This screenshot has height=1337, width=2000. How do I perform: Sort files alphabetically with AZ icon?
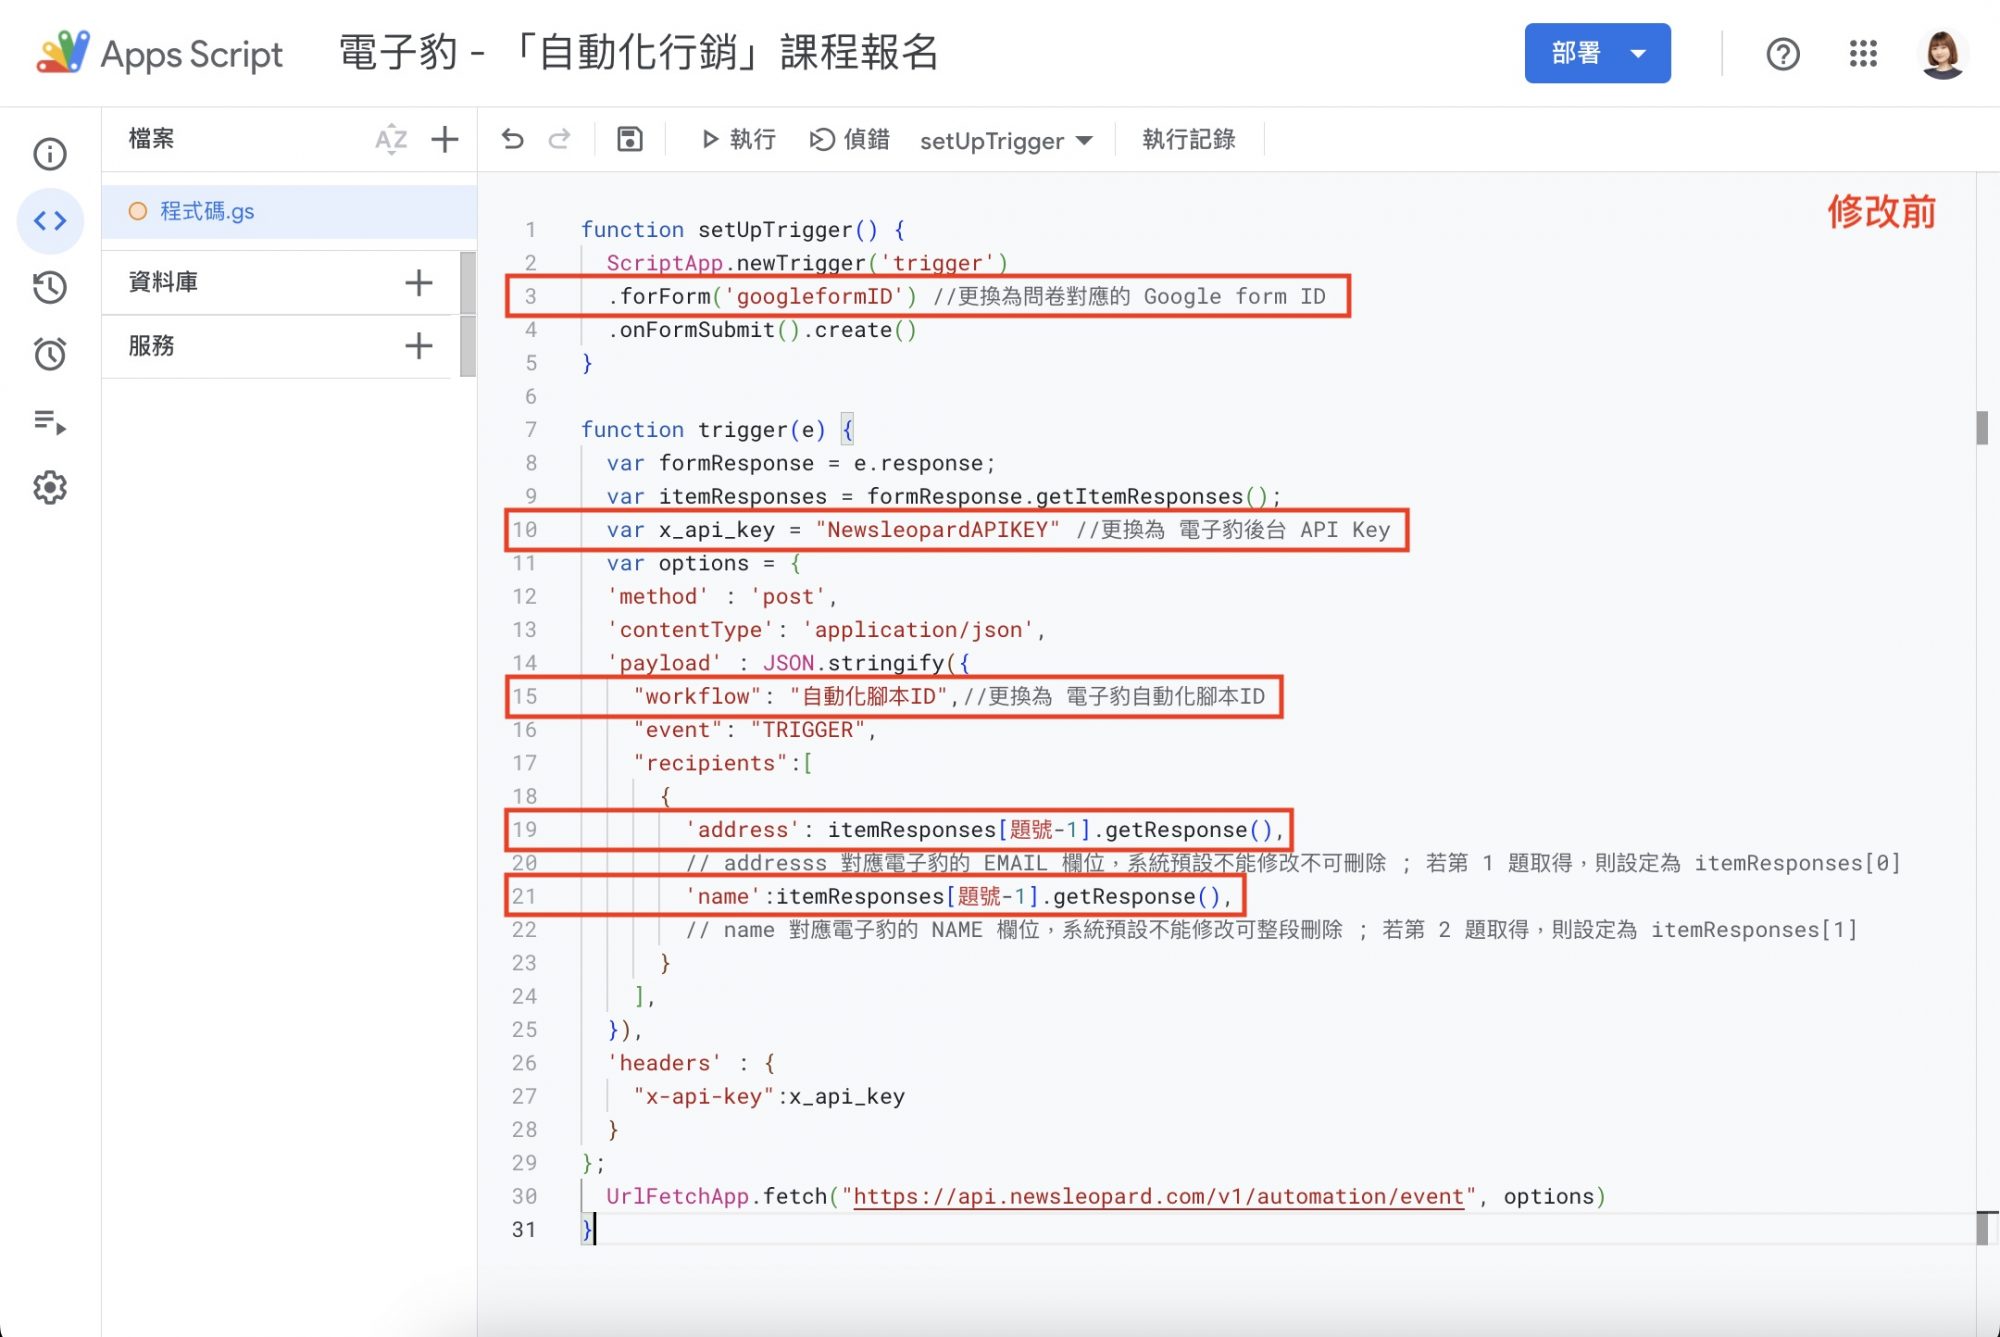391,139
